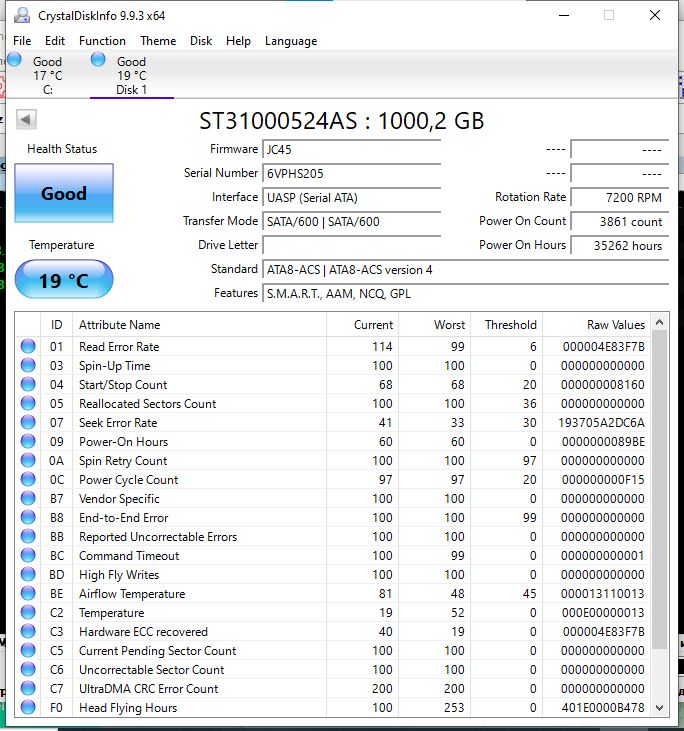
Task: Click the Transfer Mode field SATA/600
Action: tap(352, 221)
